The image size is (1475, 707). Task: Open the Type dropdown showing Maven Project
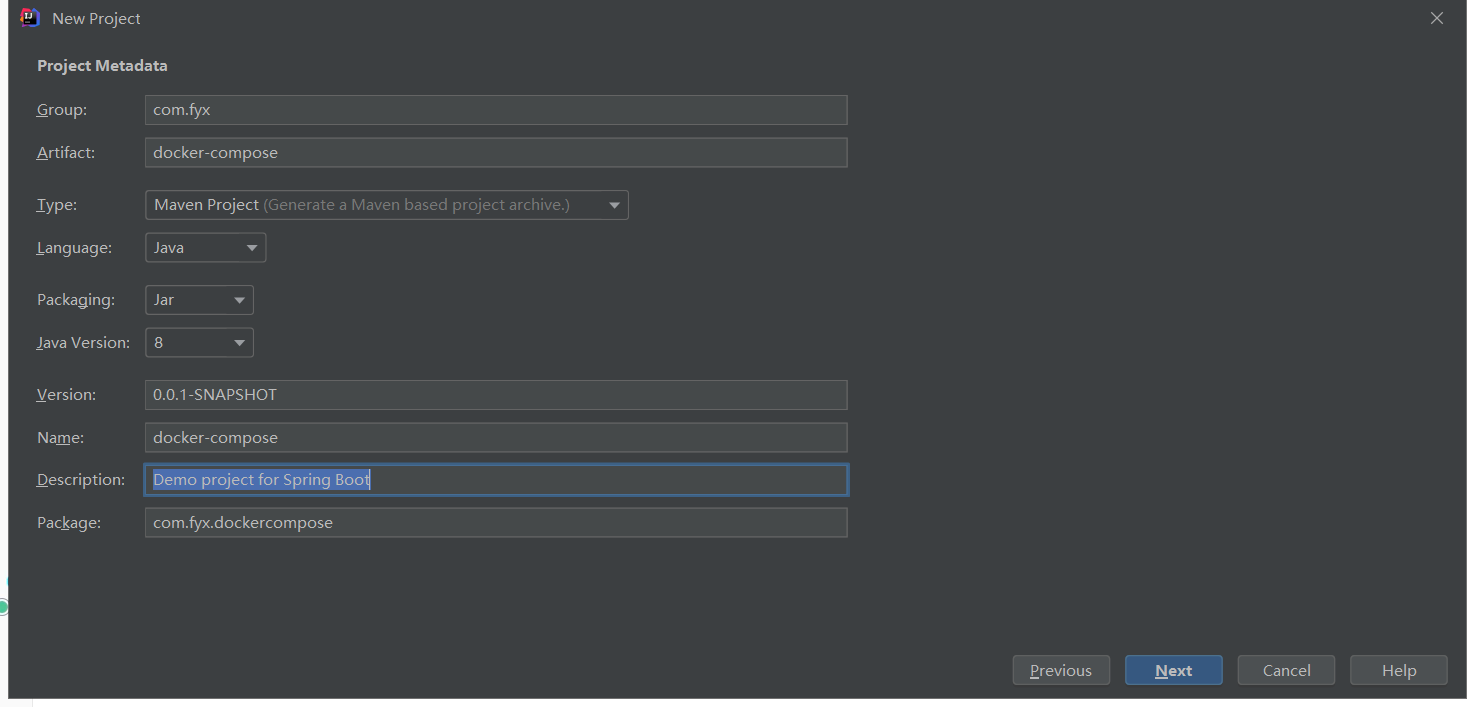(x=387, y=205)
